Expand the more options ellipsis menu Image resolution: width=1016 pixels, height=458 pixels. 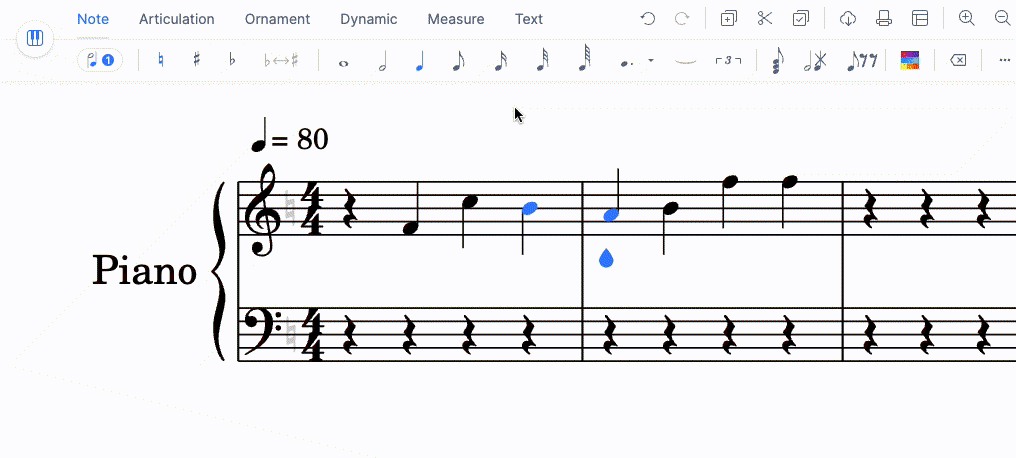(x=1004, y=60)
